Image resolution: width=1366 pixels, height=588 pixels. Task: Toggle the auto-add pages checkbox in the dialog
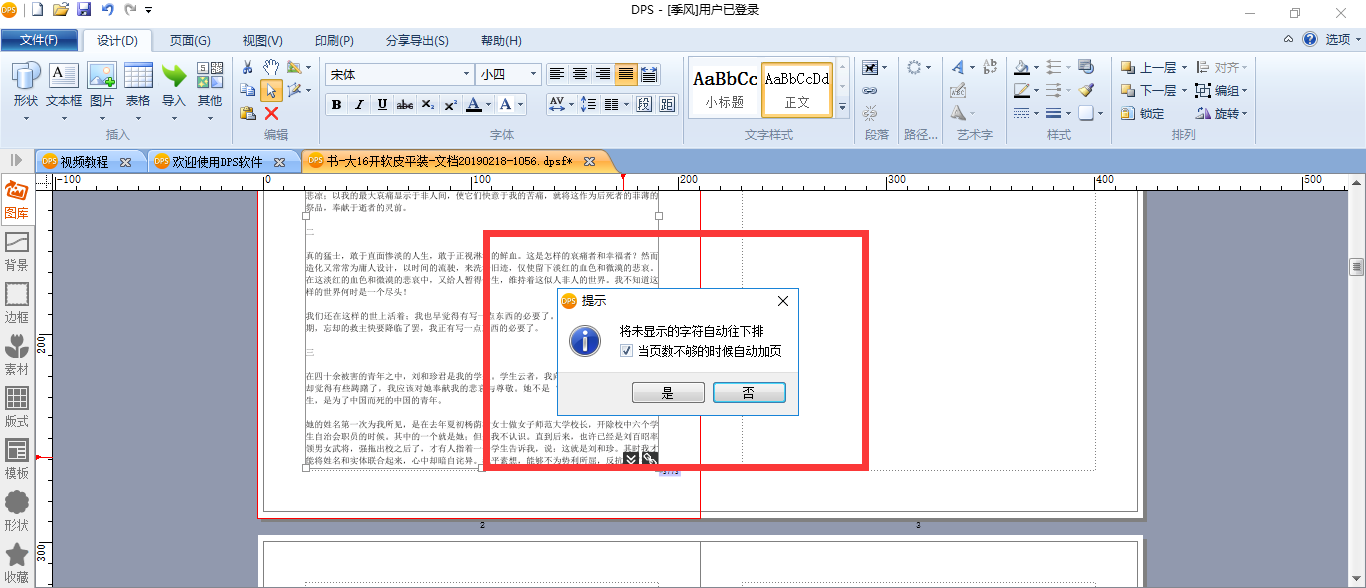pyautogui.click(x=626, y=351)
